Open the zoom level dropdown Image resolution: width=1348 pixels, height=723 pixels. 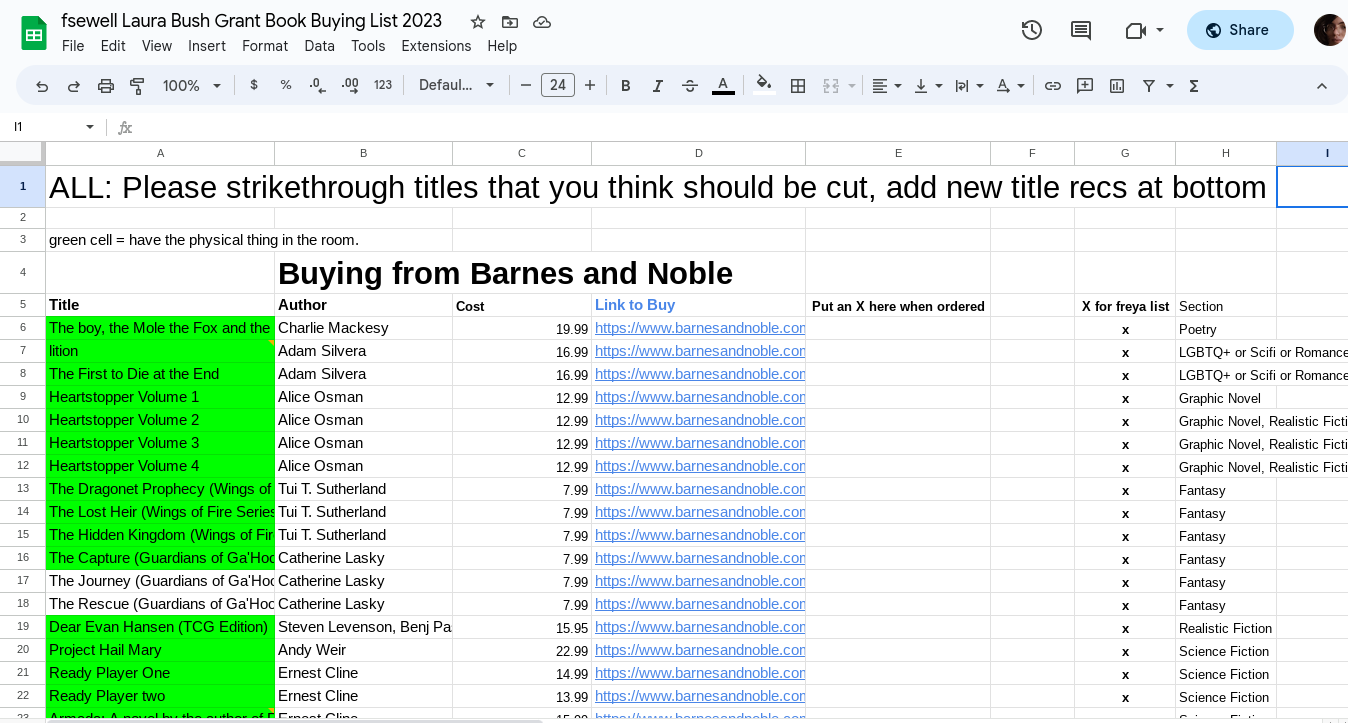pyautogui.click(x=192, y=86)
